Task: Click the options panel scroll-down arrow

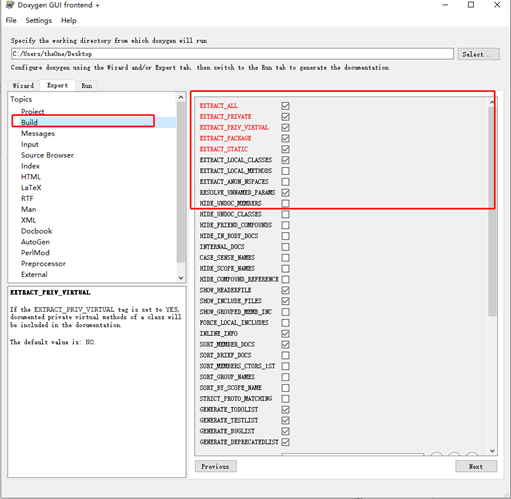Action: pyautogui.click(x=492, y=451)
